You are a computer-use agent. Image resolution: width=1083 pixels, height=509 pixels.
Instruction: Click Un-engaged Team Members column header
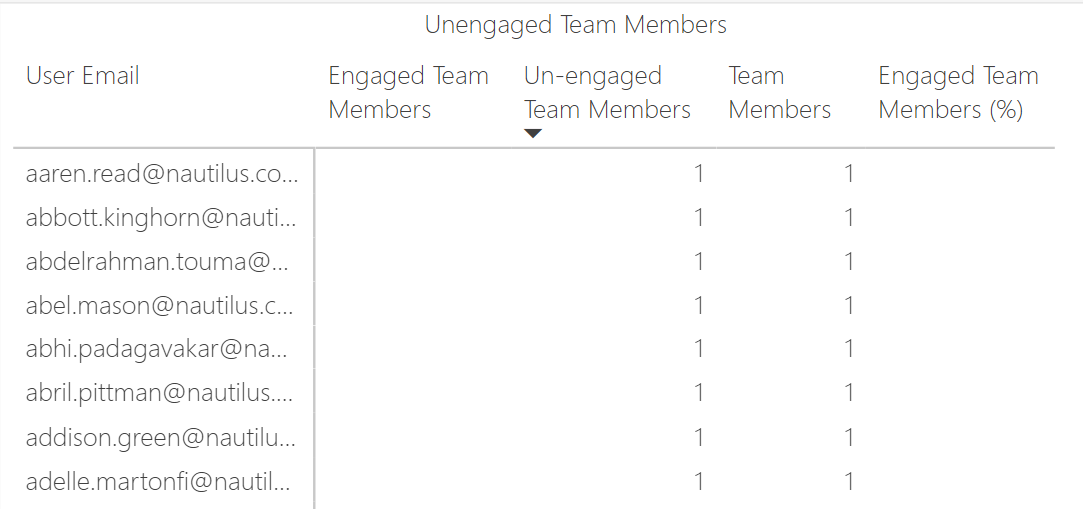(607, 92)
